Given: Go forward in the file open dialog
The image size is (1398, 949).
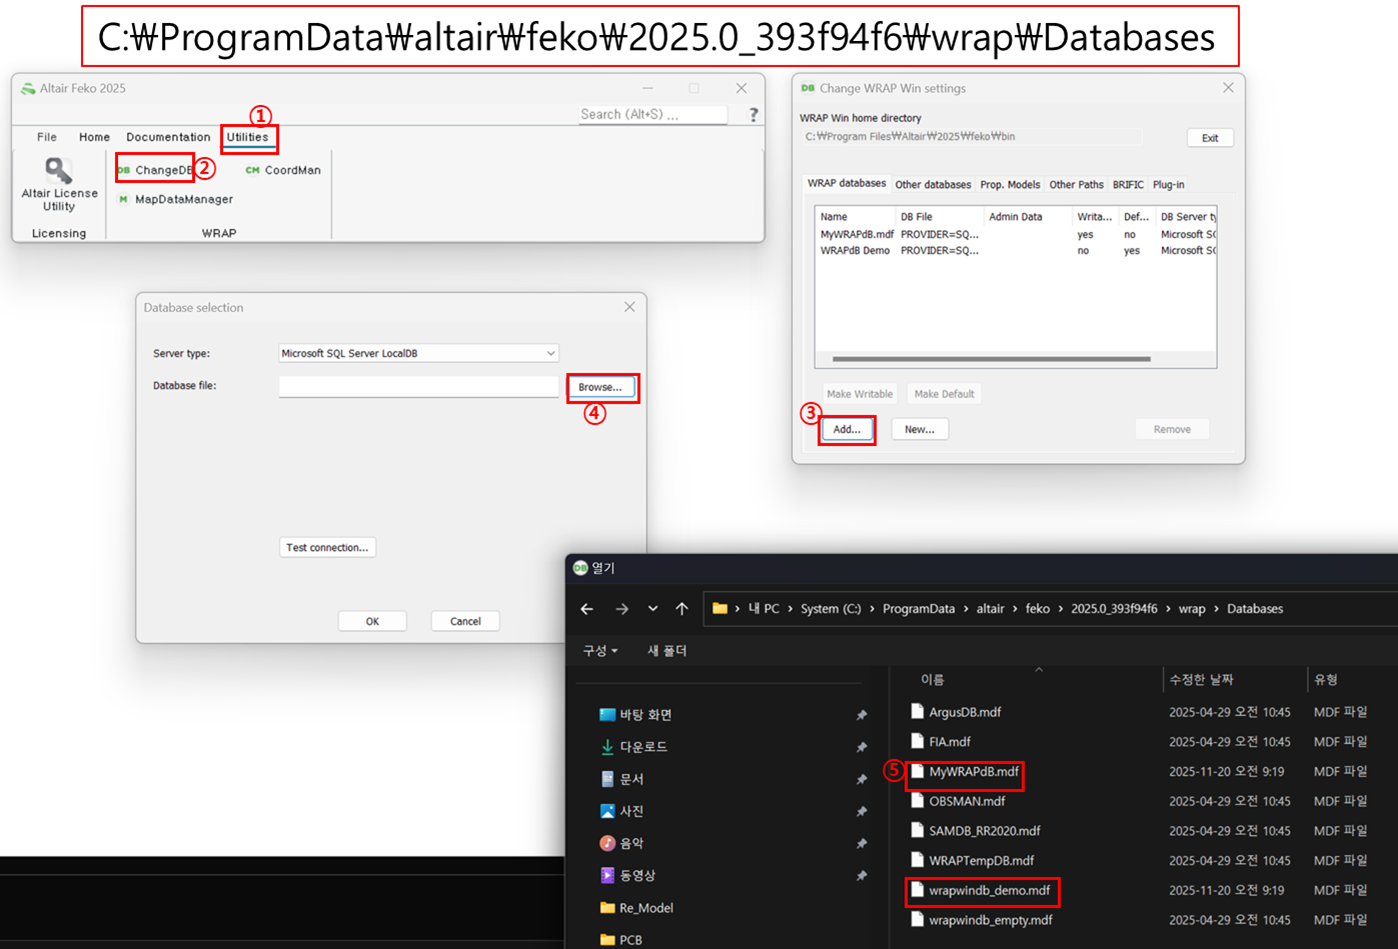Looking at the screenshot, I should point(622,609).
